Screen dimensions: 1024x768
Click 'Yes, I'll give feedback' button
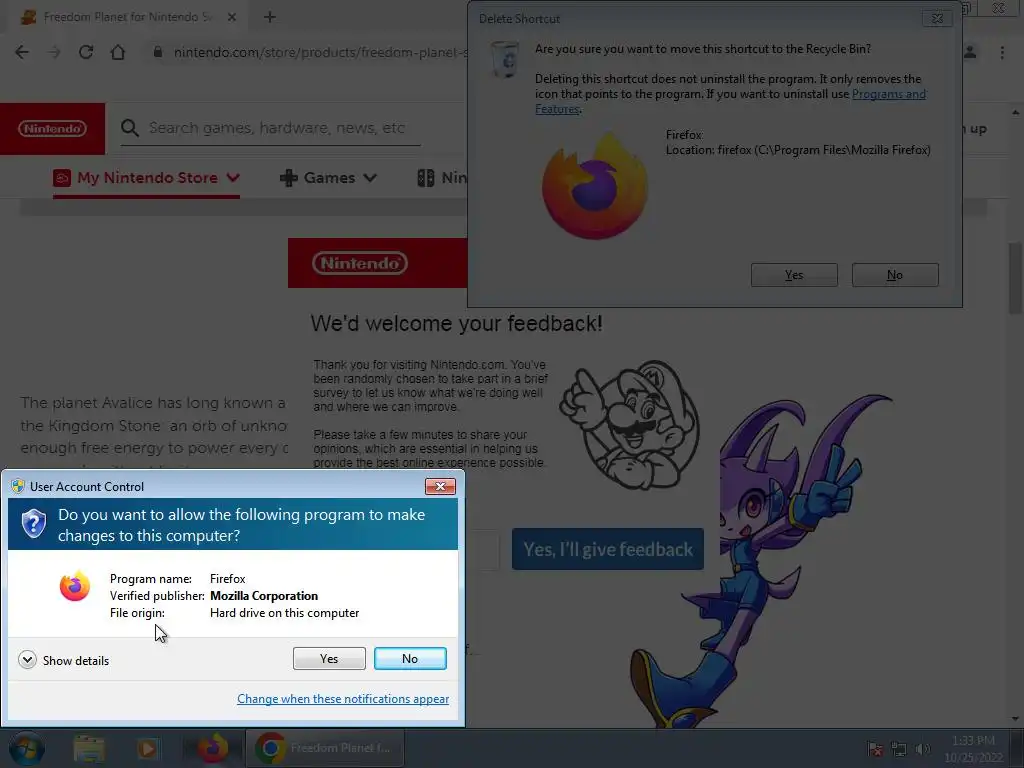(x=608, y=549)
